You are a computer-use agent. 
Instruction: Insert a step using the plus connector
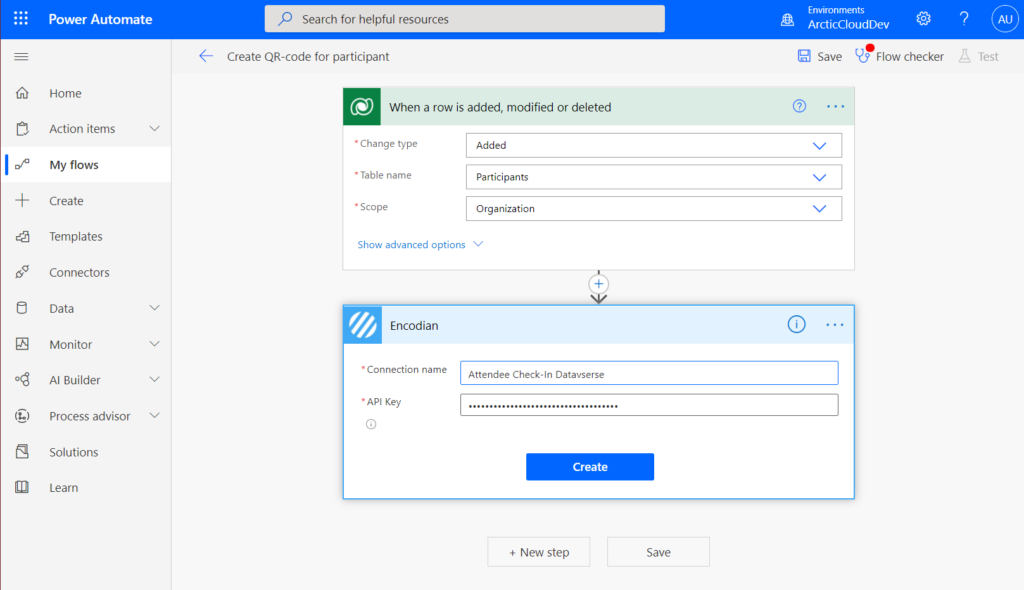click(598, 284)
